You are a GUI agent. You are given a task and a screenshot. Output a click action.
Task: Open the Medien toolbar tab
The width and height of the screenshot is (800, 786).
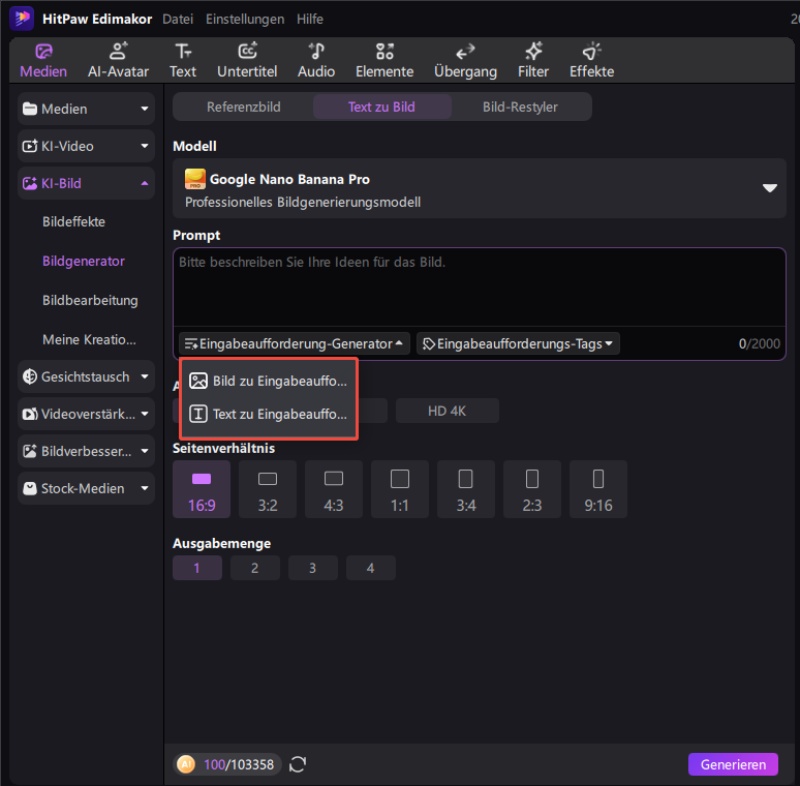43,61
